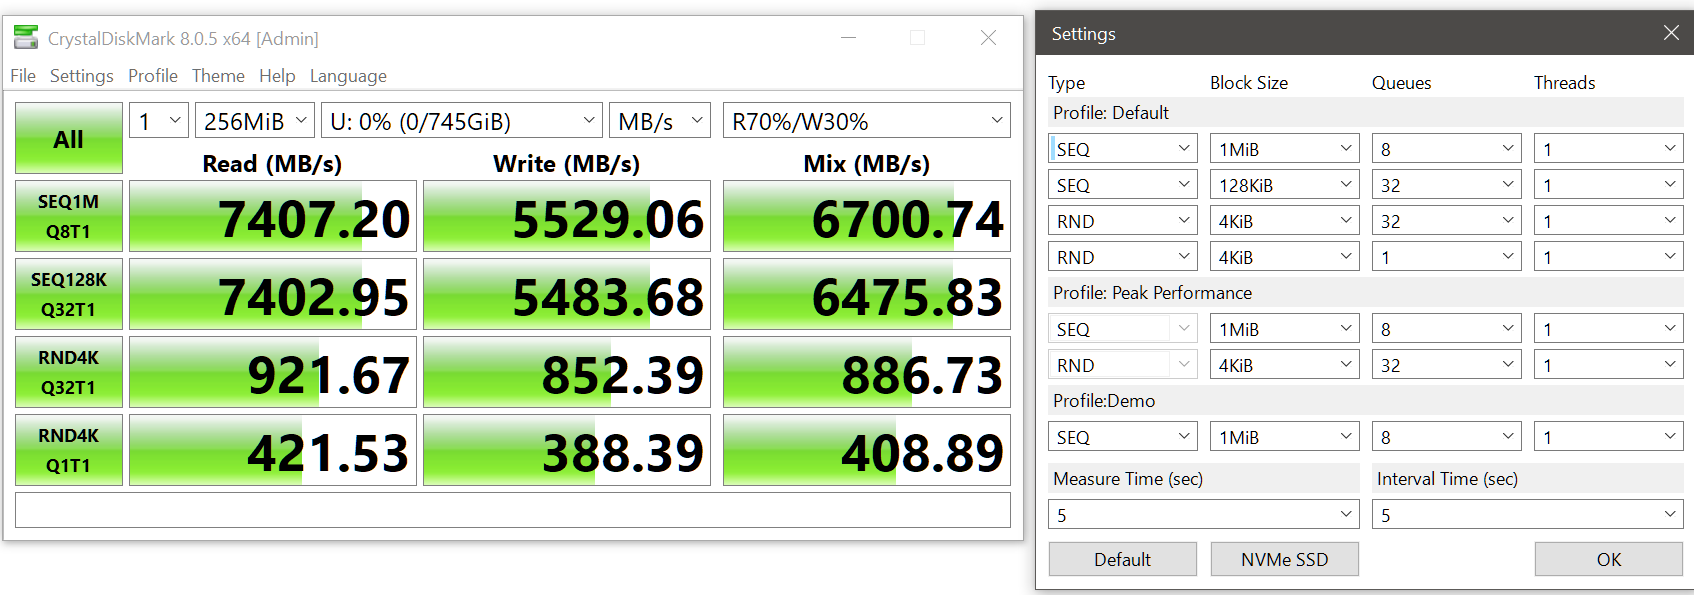Image resolution: width=1694 pixels, height=595 pixels.
Task: Change the MB/s unit dropdown
Action: click(659, 121)
